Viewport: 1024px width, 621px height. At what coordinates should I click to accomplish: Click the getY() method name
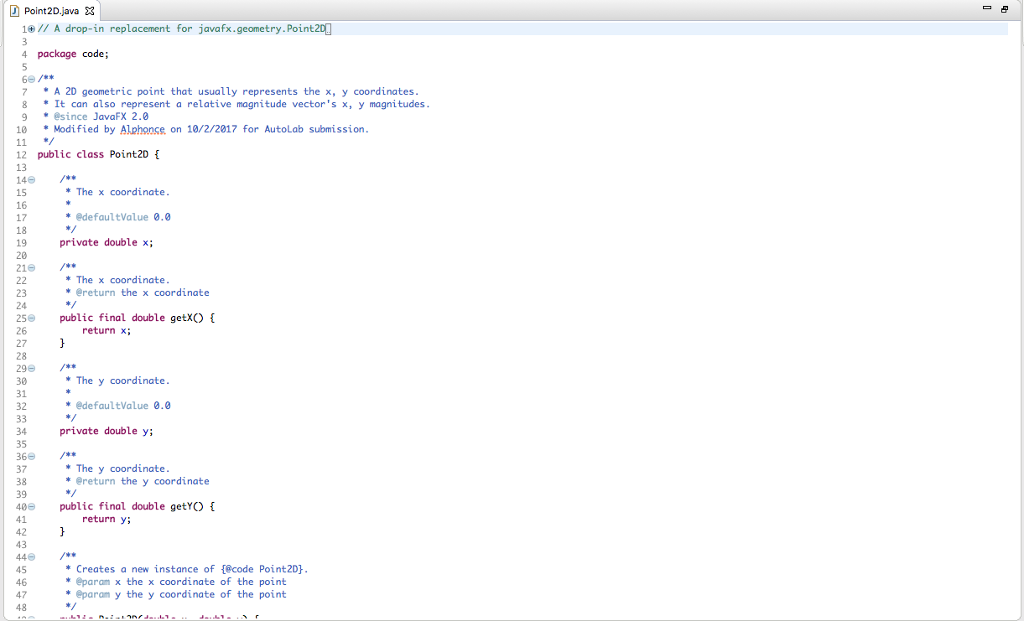(x=187, y=506)
